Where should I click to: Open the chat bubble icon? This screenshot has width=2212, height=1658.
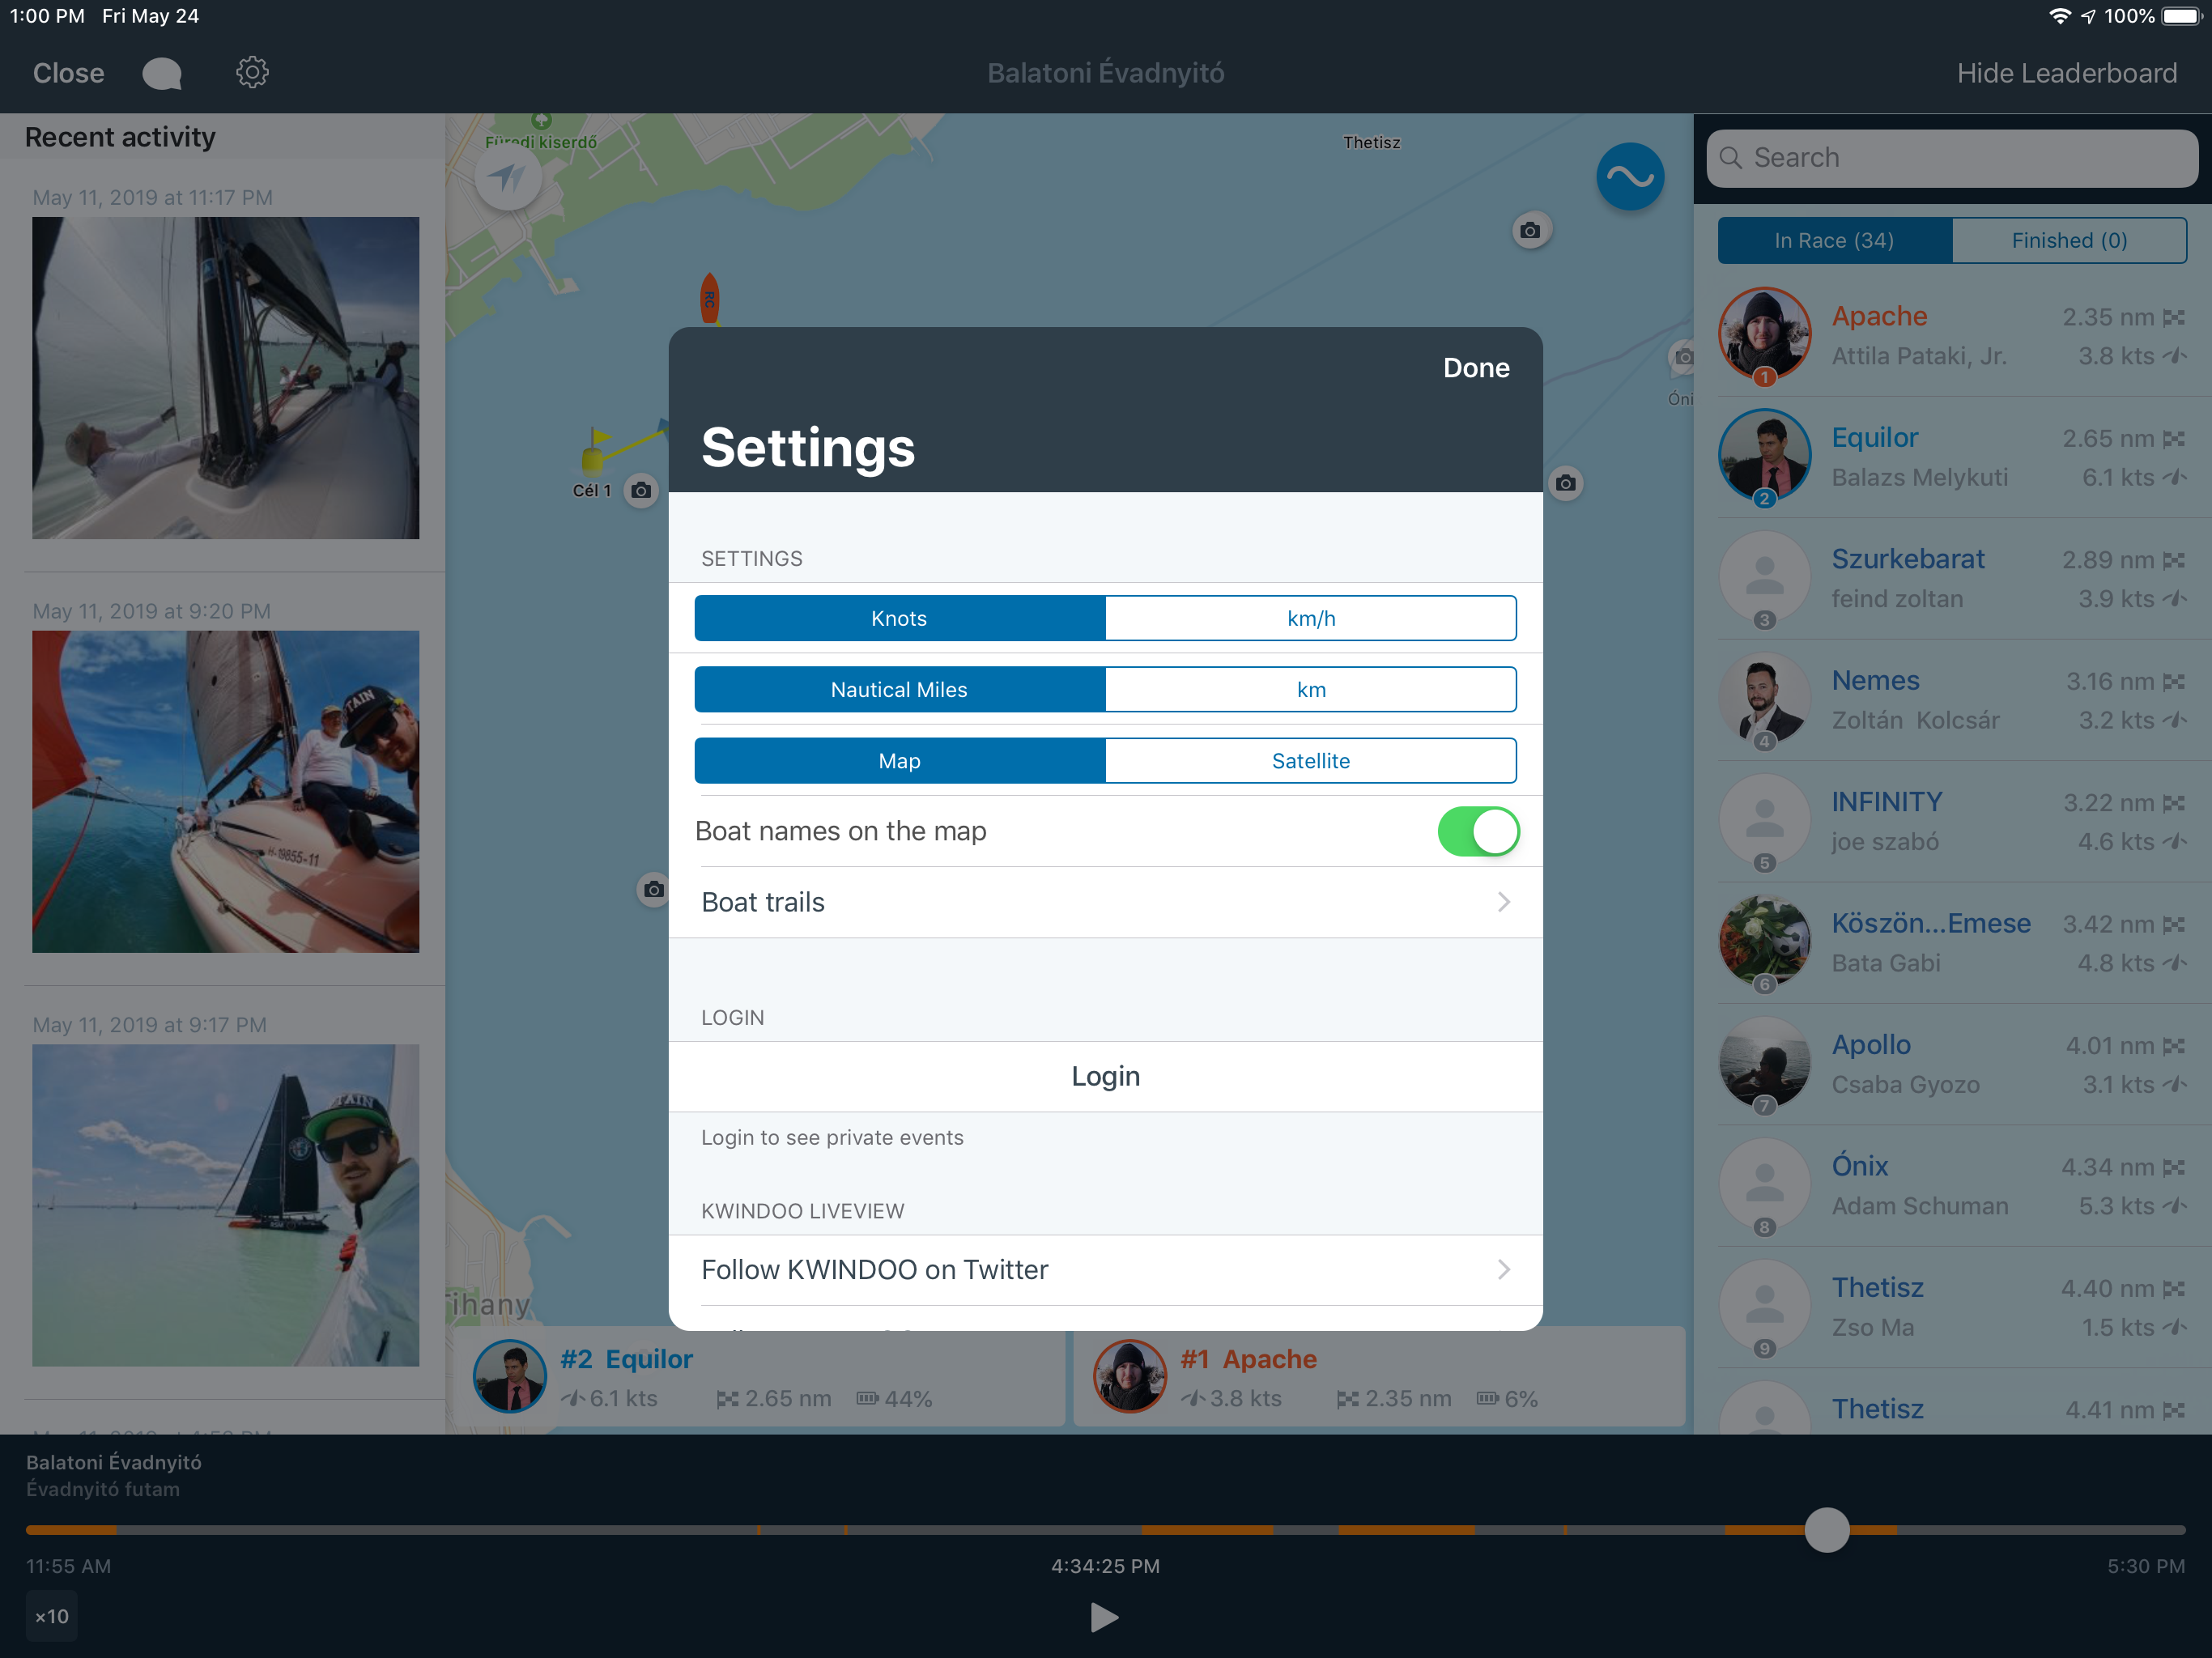[162, 73]
